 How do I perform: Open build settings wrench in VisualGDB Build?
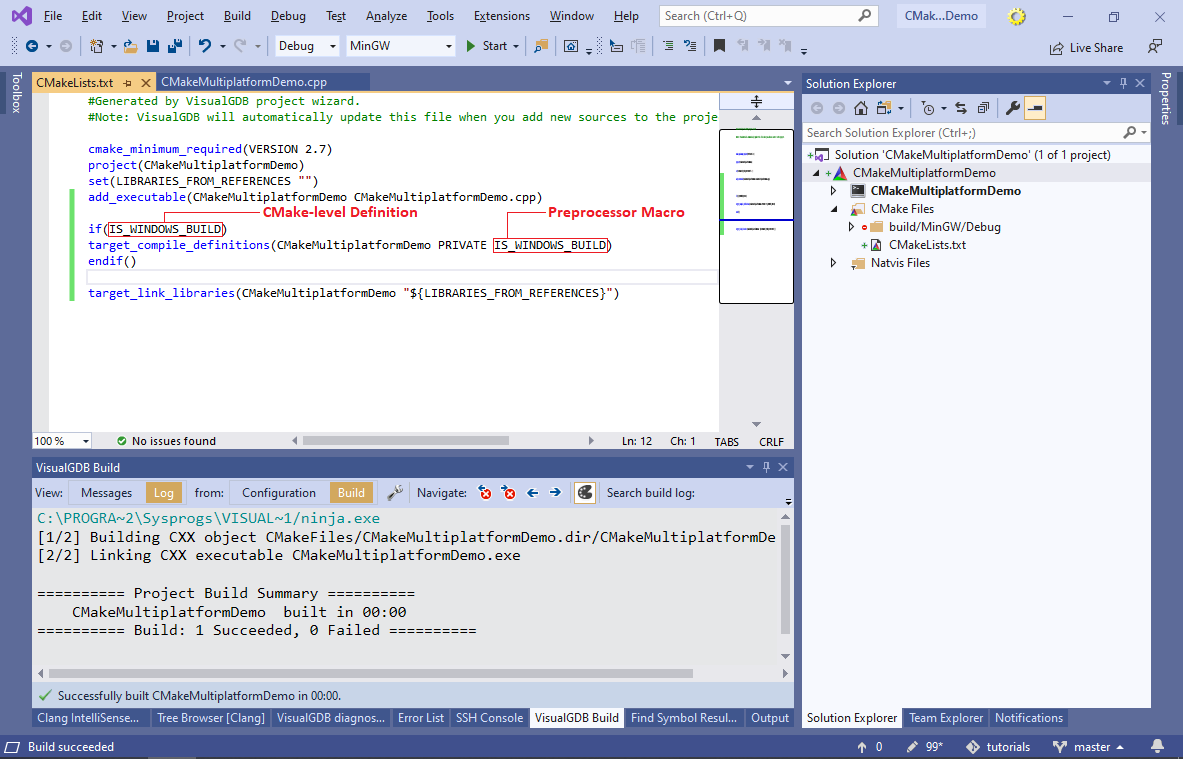click(395, 492)
